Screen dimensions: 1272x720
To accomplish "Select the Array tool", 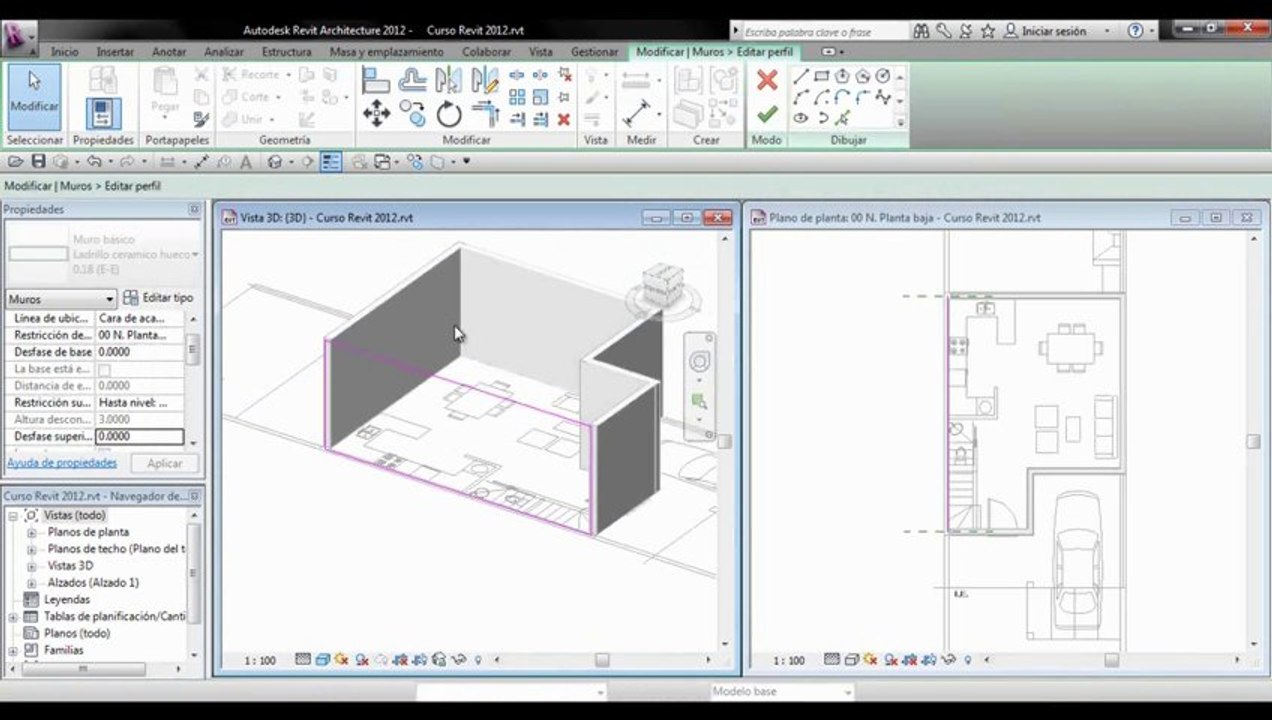I will coord(517,97).
